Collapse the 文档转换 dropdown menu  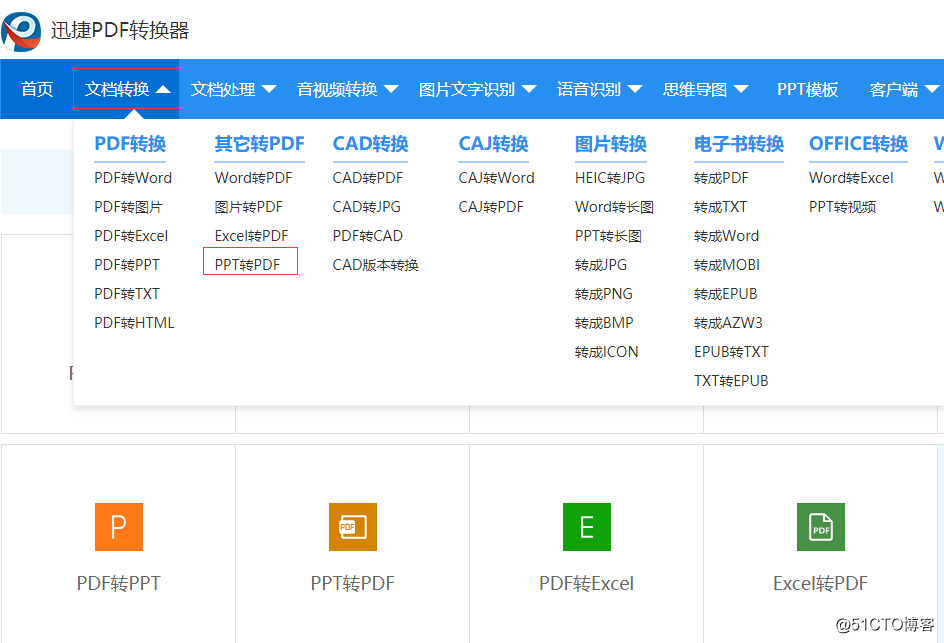127,89
